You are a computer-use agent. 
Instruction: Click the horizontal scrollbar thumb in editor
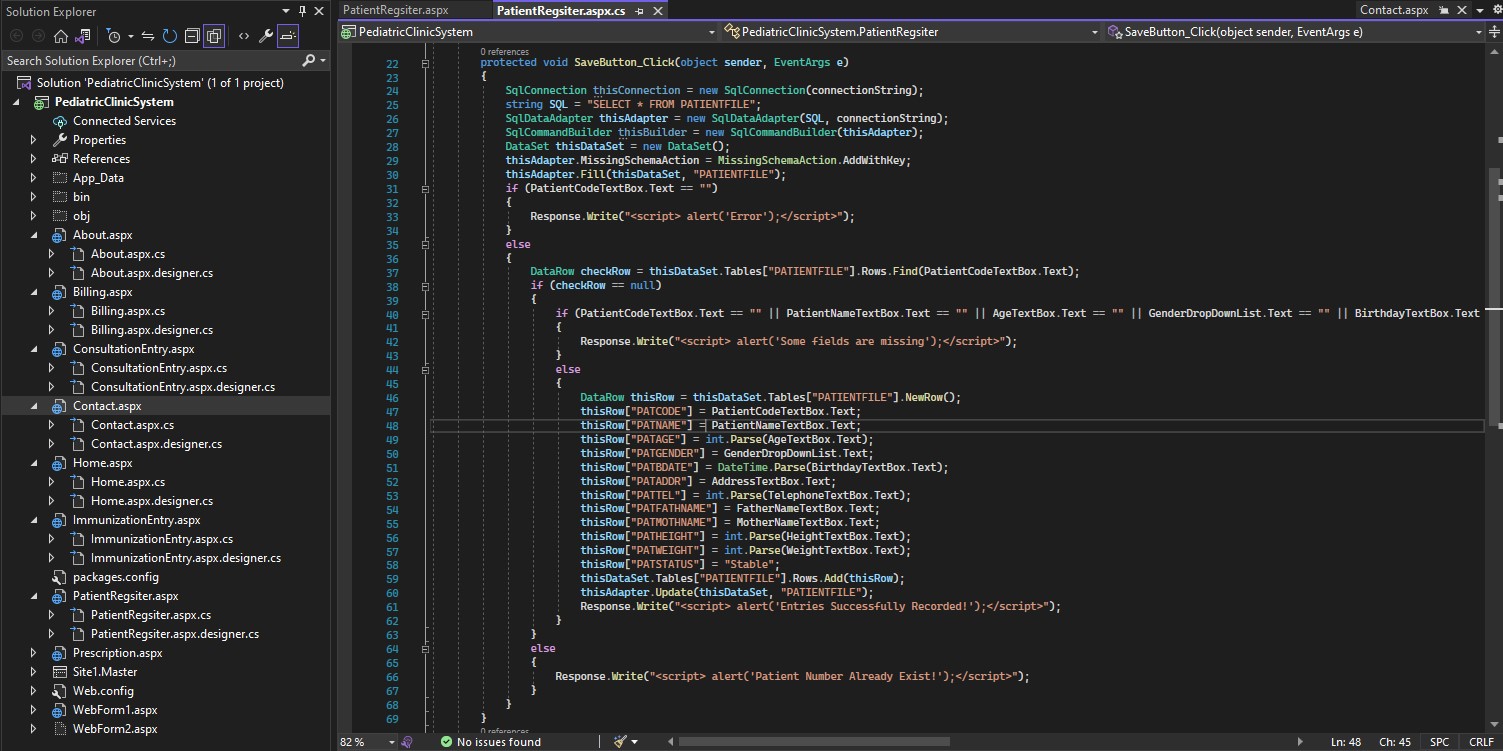coord(815,742)
